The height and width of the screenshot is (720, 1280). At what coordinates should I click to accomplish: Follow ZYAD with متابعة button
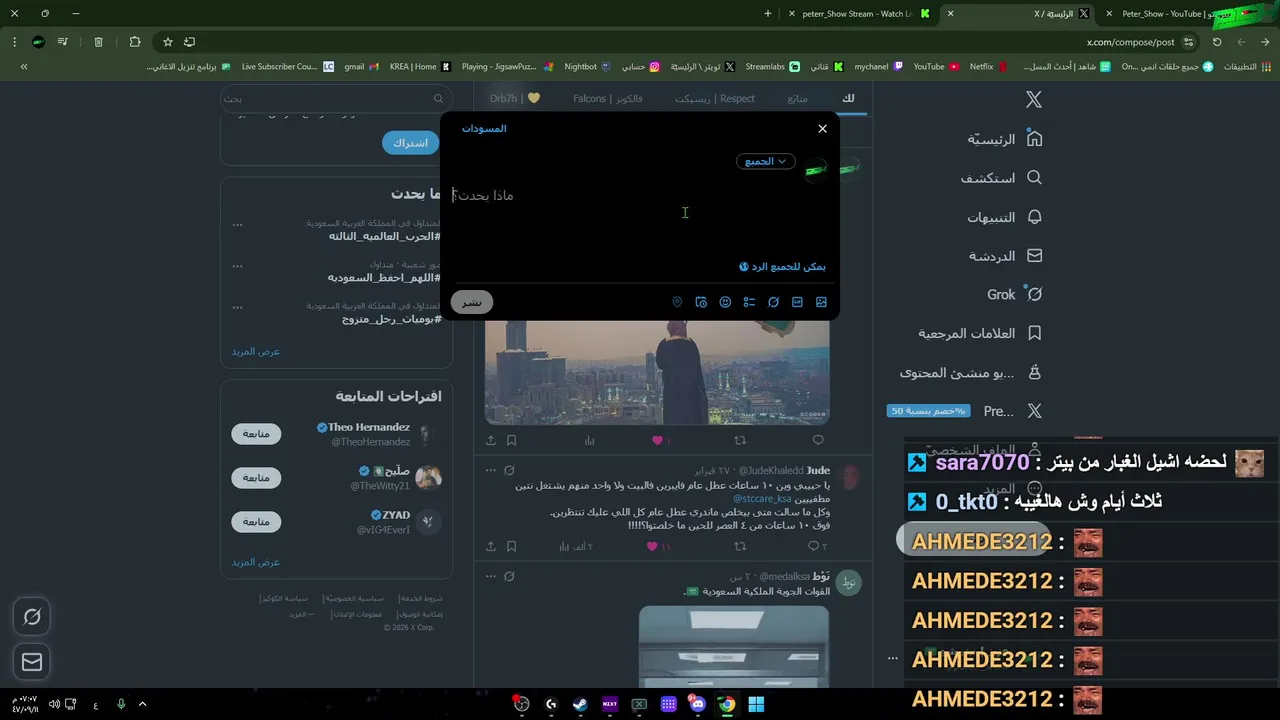256,522
